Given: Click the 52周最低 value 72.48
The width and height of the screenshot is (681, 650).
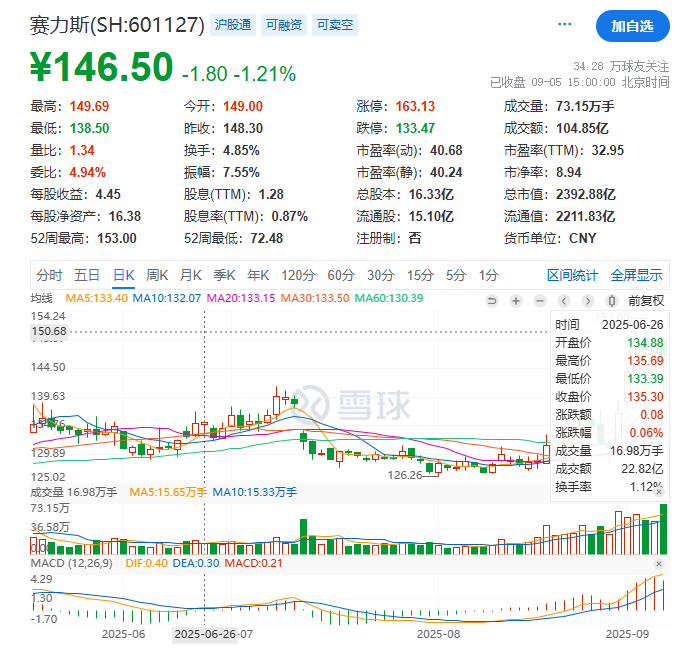Looking at the screenshot, I should pos(267,238).
